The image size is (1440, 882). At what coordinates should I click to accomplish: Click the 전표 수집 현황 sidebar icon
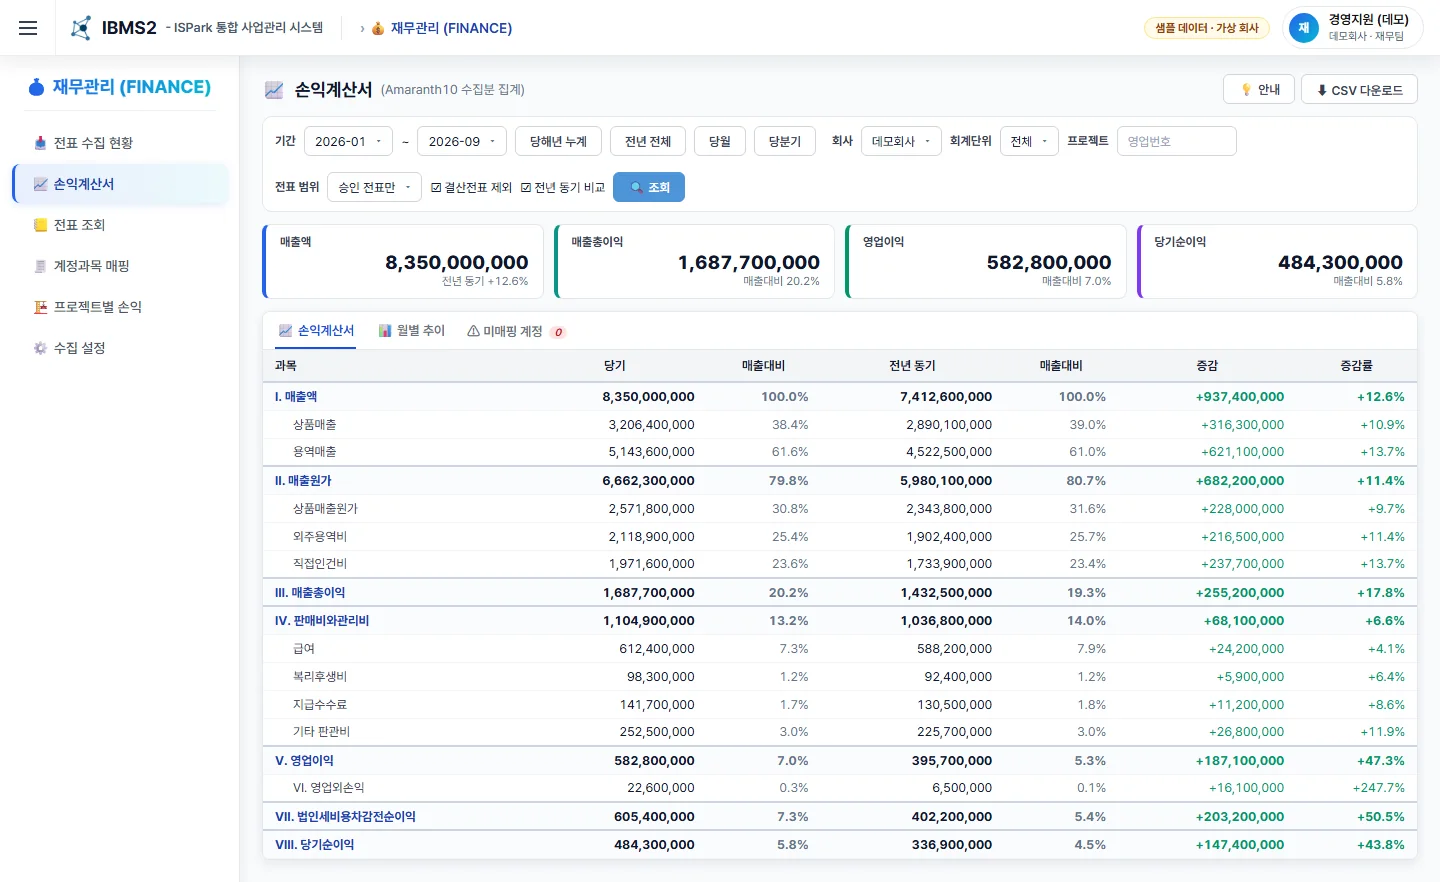[40, 143]
